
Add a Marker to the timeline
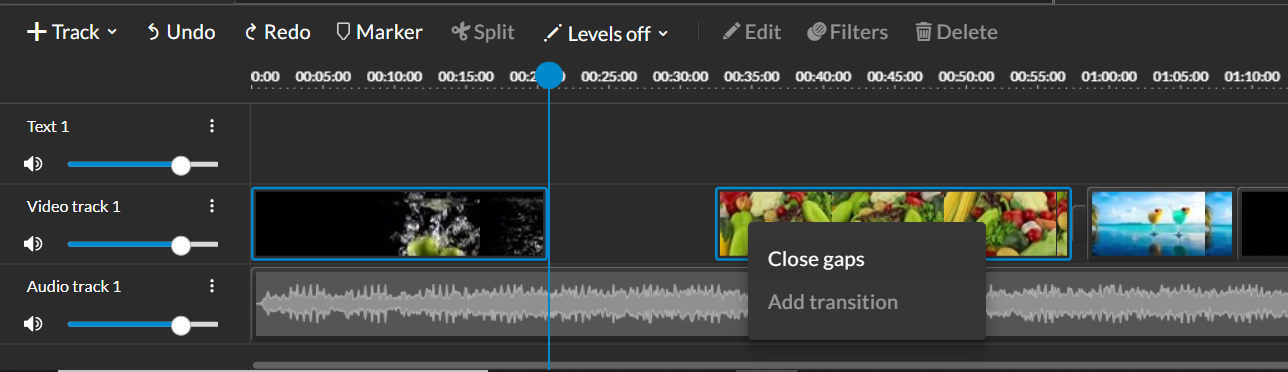(379, 32)
